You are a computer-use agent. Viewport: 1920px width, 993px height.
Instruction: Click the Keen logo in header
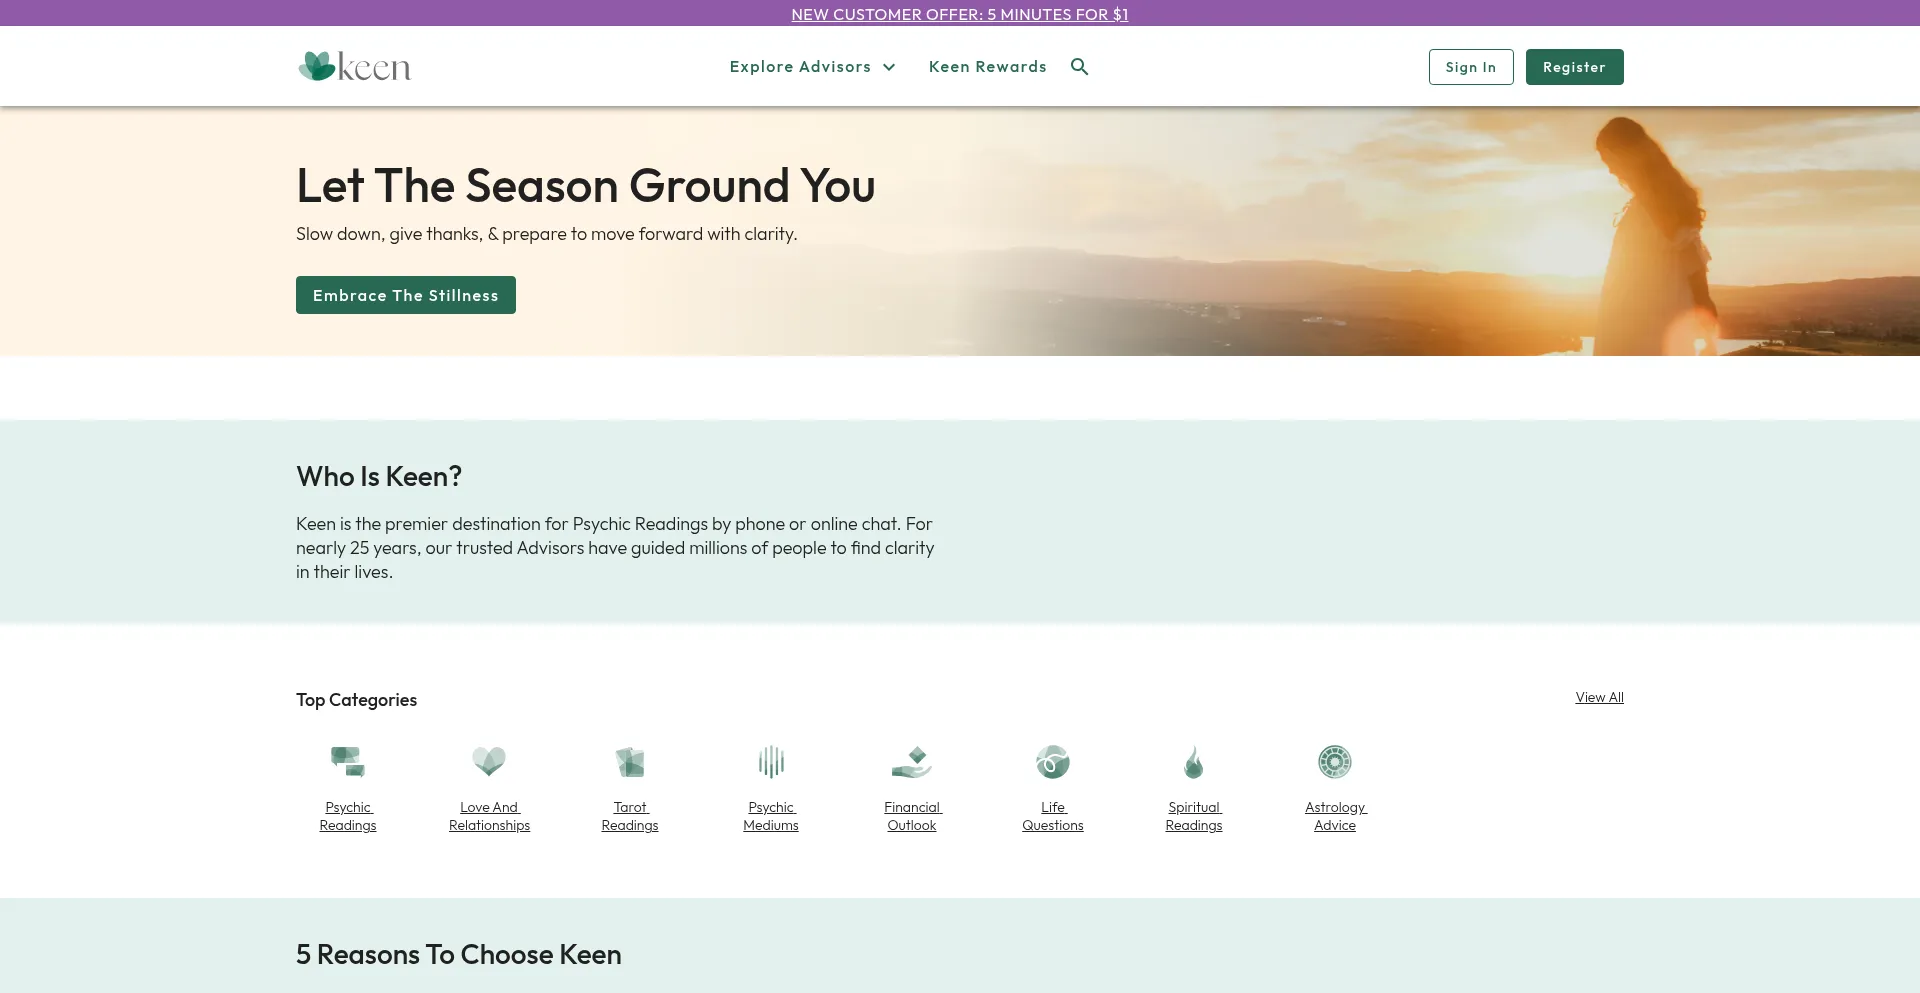point(355,67)
